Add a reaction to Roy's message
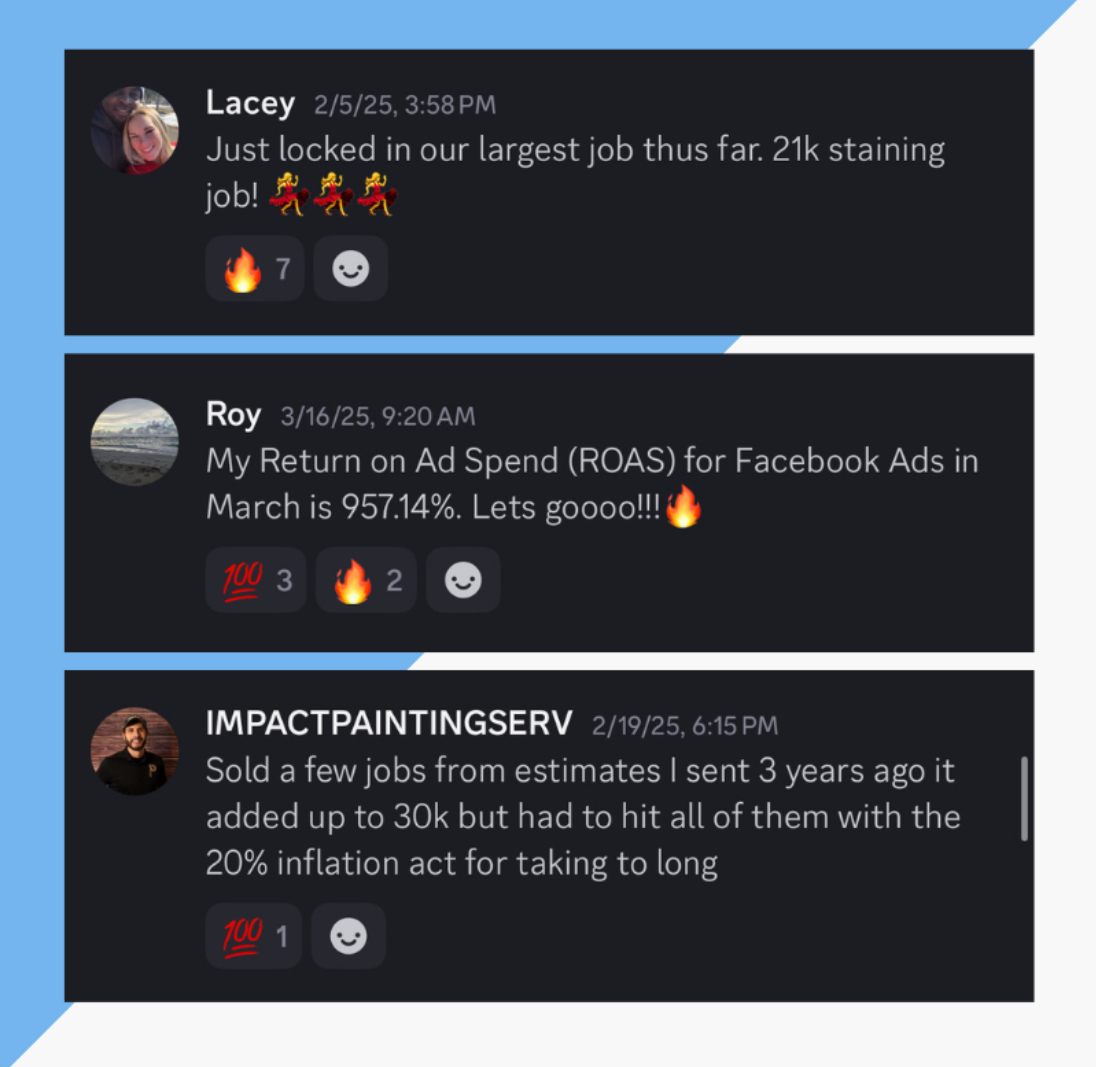Screen dimensions: 1096x1067 [x=463, y=580]
